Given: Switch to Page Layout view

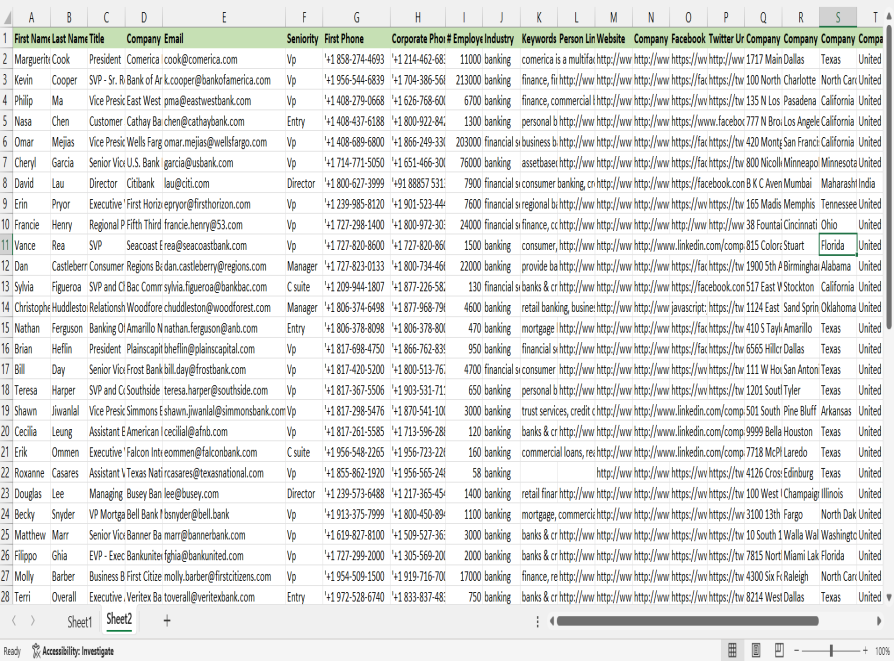Looking at the screenshot, I should (755, 650).
